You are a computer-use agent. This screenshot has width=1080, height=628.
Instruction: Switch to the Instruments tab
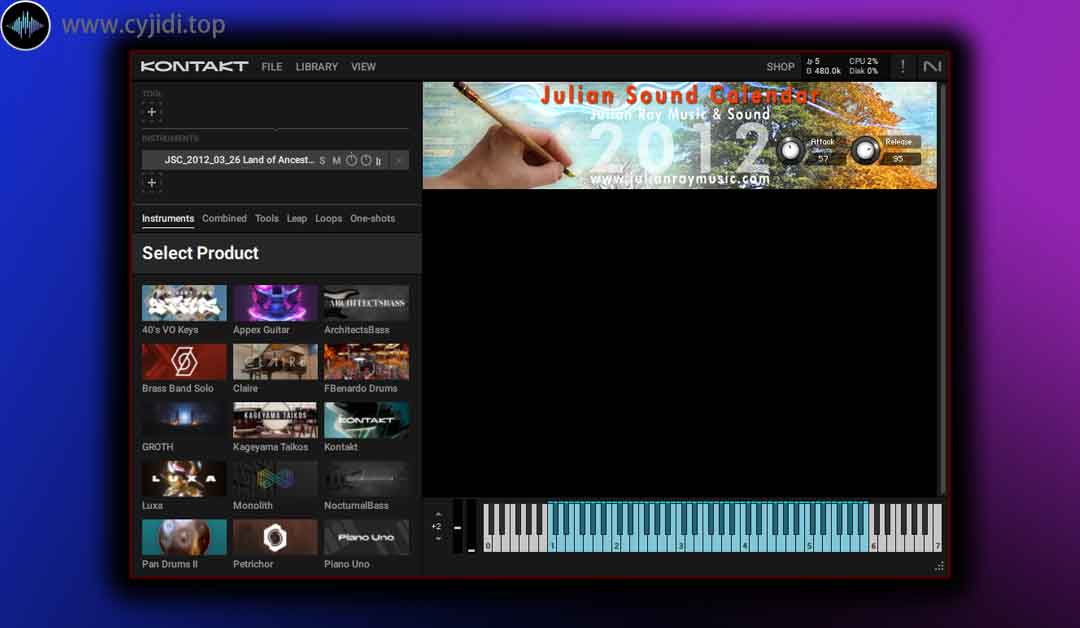point(168,218)
